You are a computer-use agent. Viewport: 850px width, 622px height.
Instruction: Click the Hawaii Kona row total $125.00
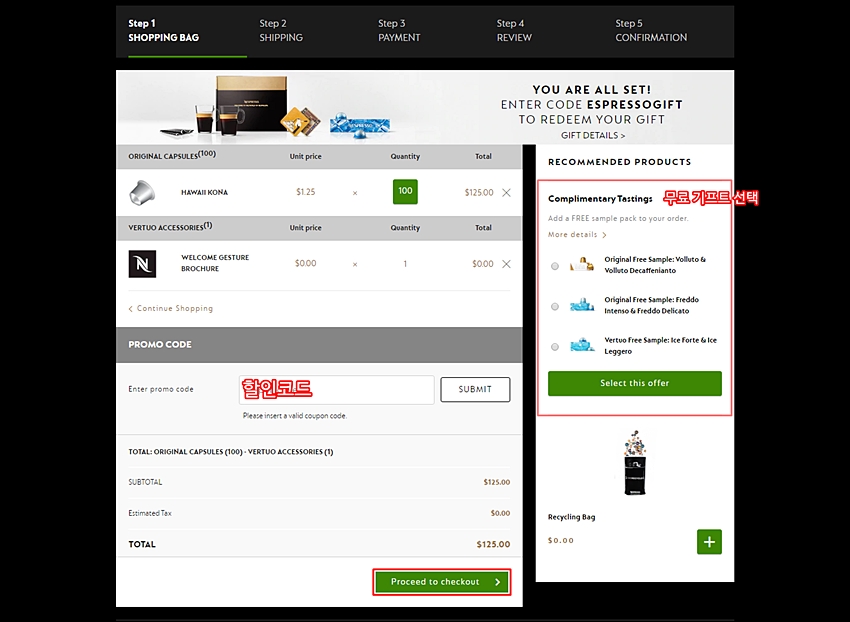(x=479, y=193)
